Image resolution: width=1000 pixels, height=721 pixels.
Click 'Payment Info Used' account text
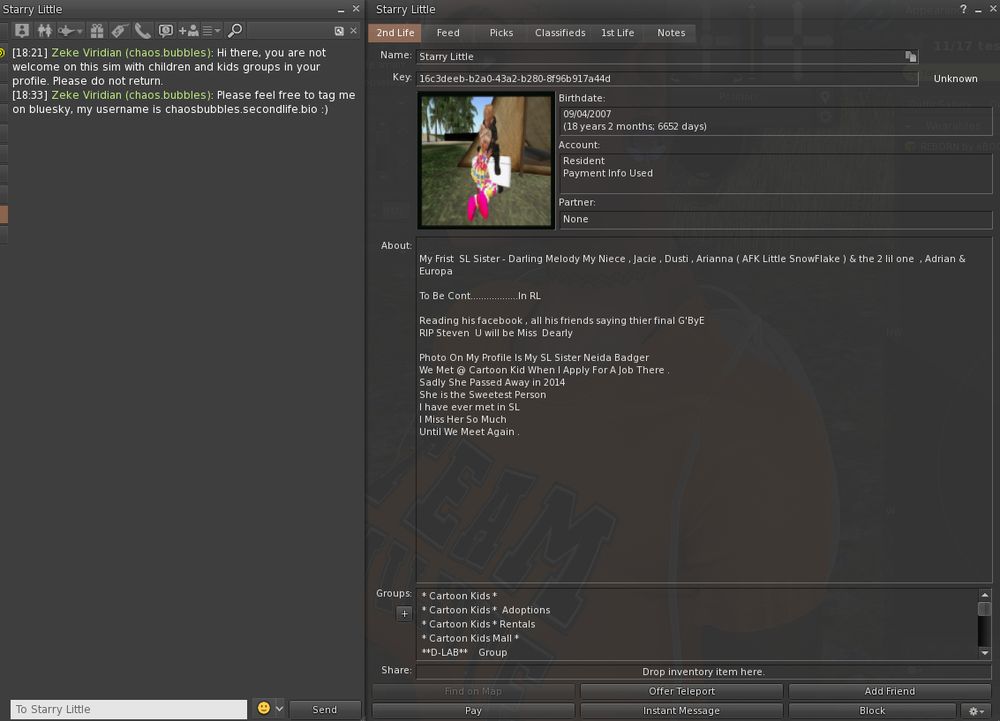[x=608, y=173]
